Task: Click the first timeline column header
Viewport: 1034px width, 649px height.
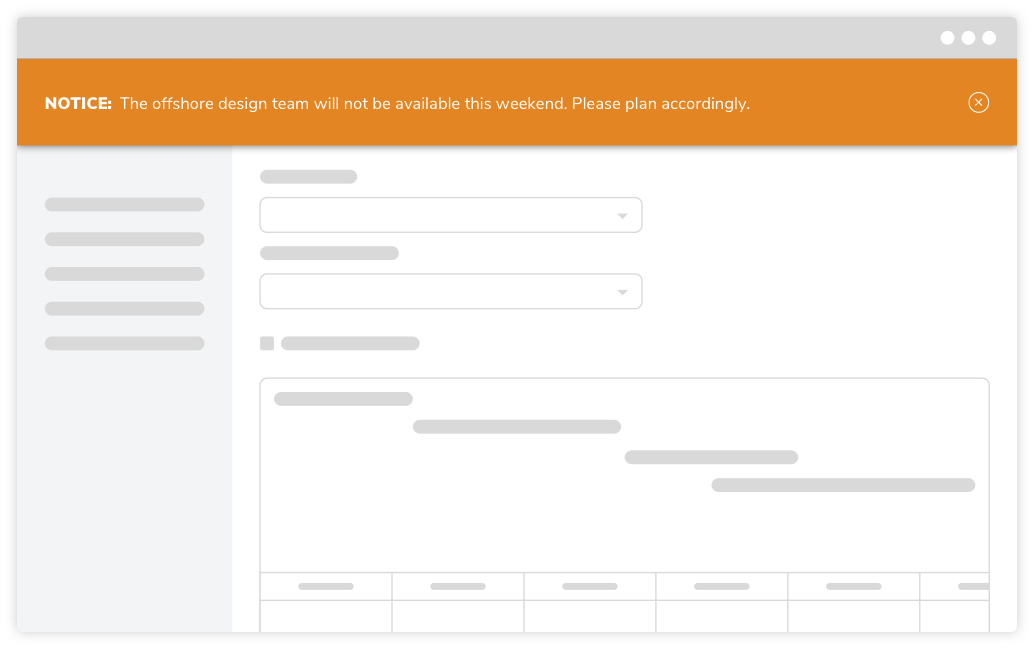Action: coord(326,586)
